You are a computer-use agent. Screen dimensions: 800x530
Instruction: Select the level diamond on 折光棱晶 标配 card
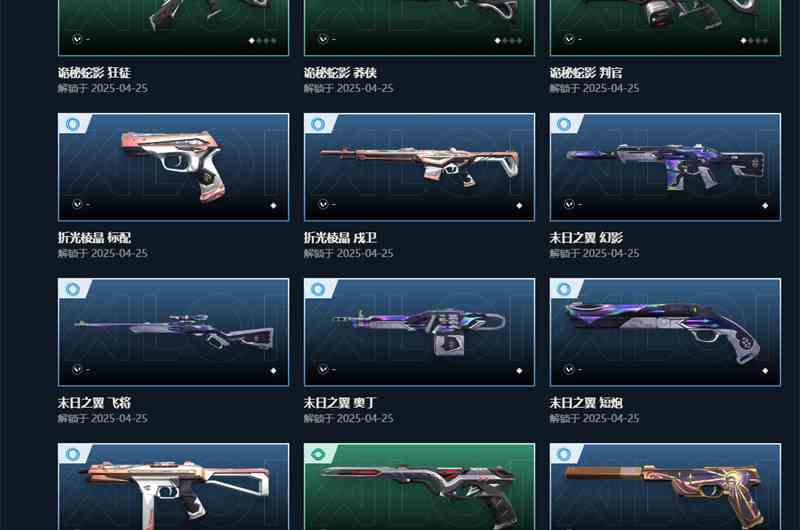coord(273,206)
